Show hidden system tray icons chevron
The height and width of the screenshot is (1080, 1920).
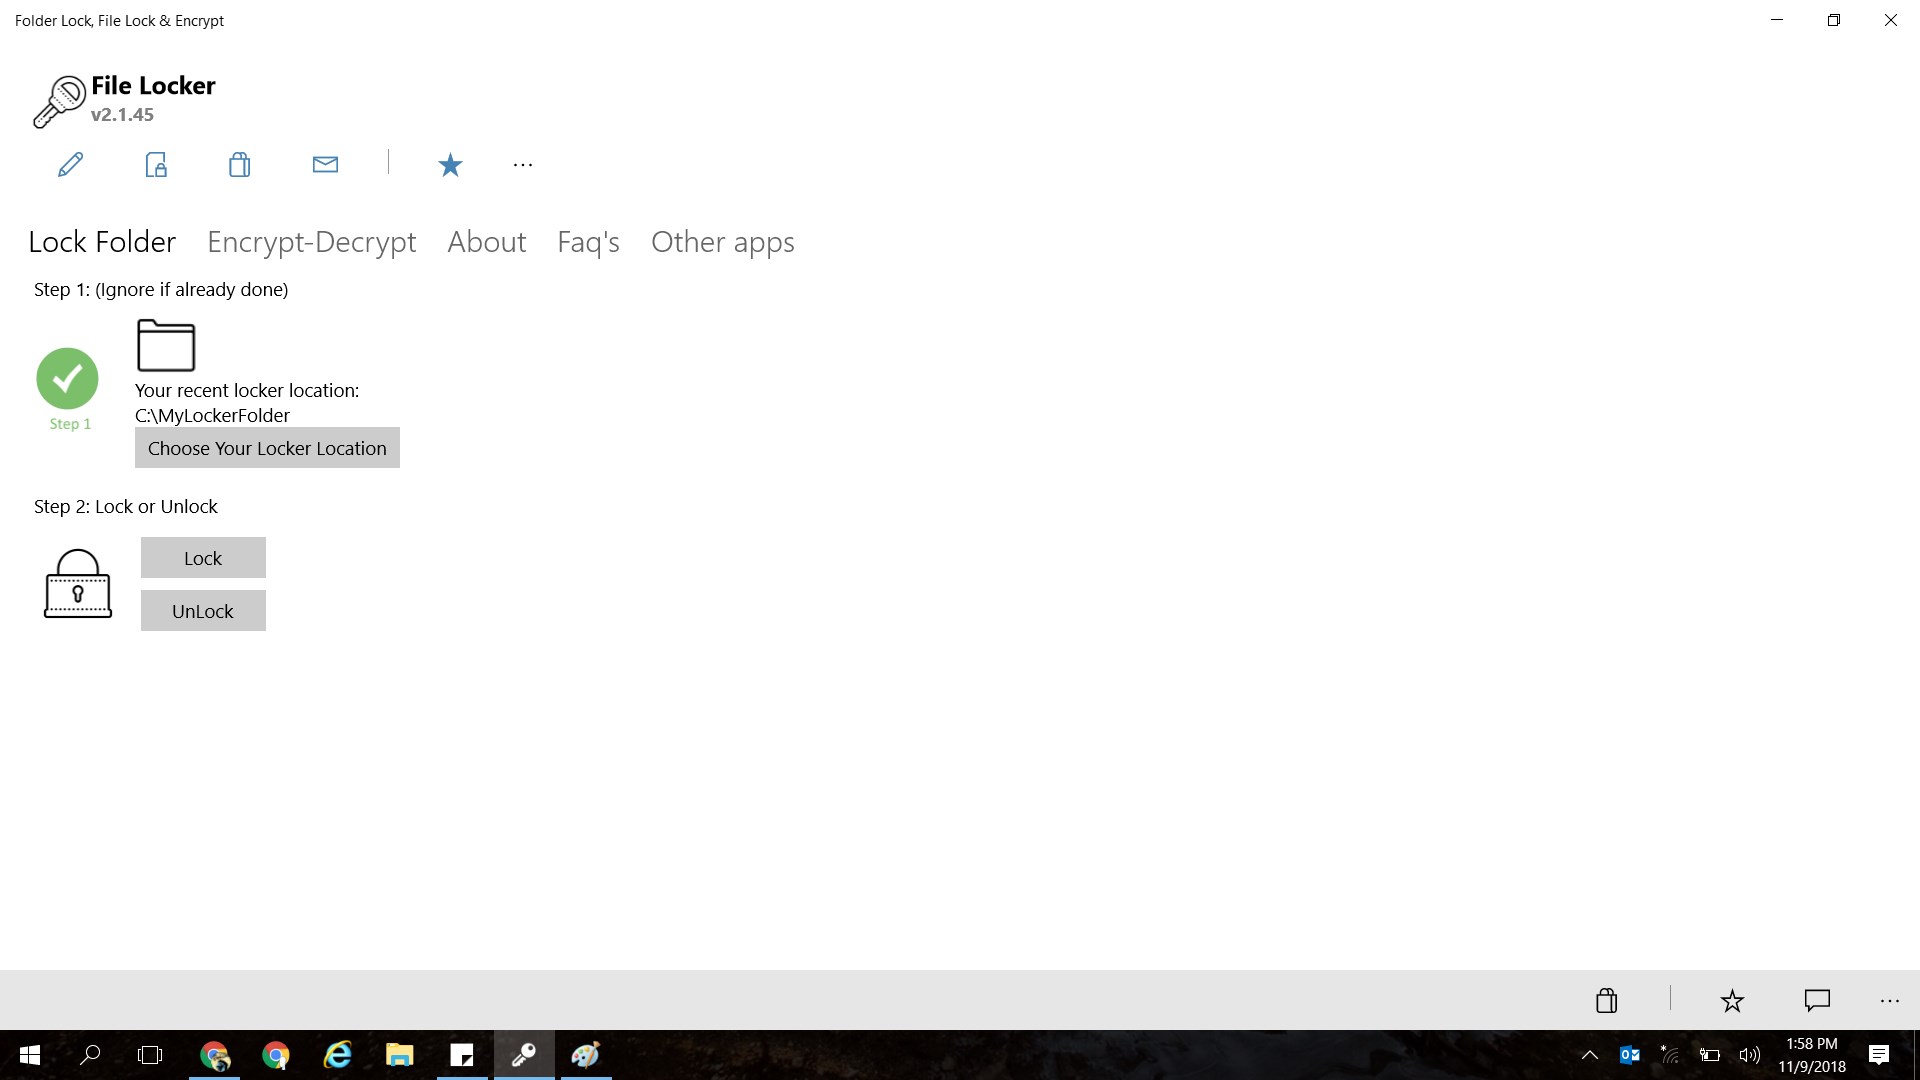coord(1589,1055)
